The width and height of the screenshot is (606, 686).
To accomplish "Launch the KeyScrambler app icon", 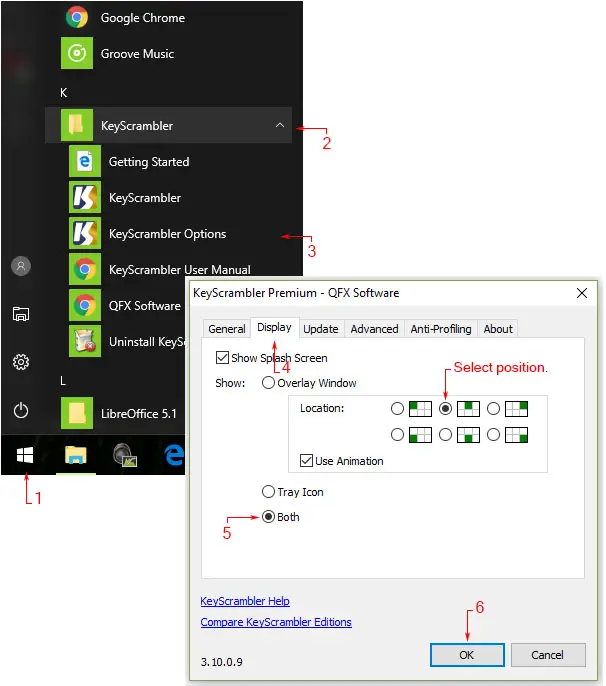I will click(85, 197).
